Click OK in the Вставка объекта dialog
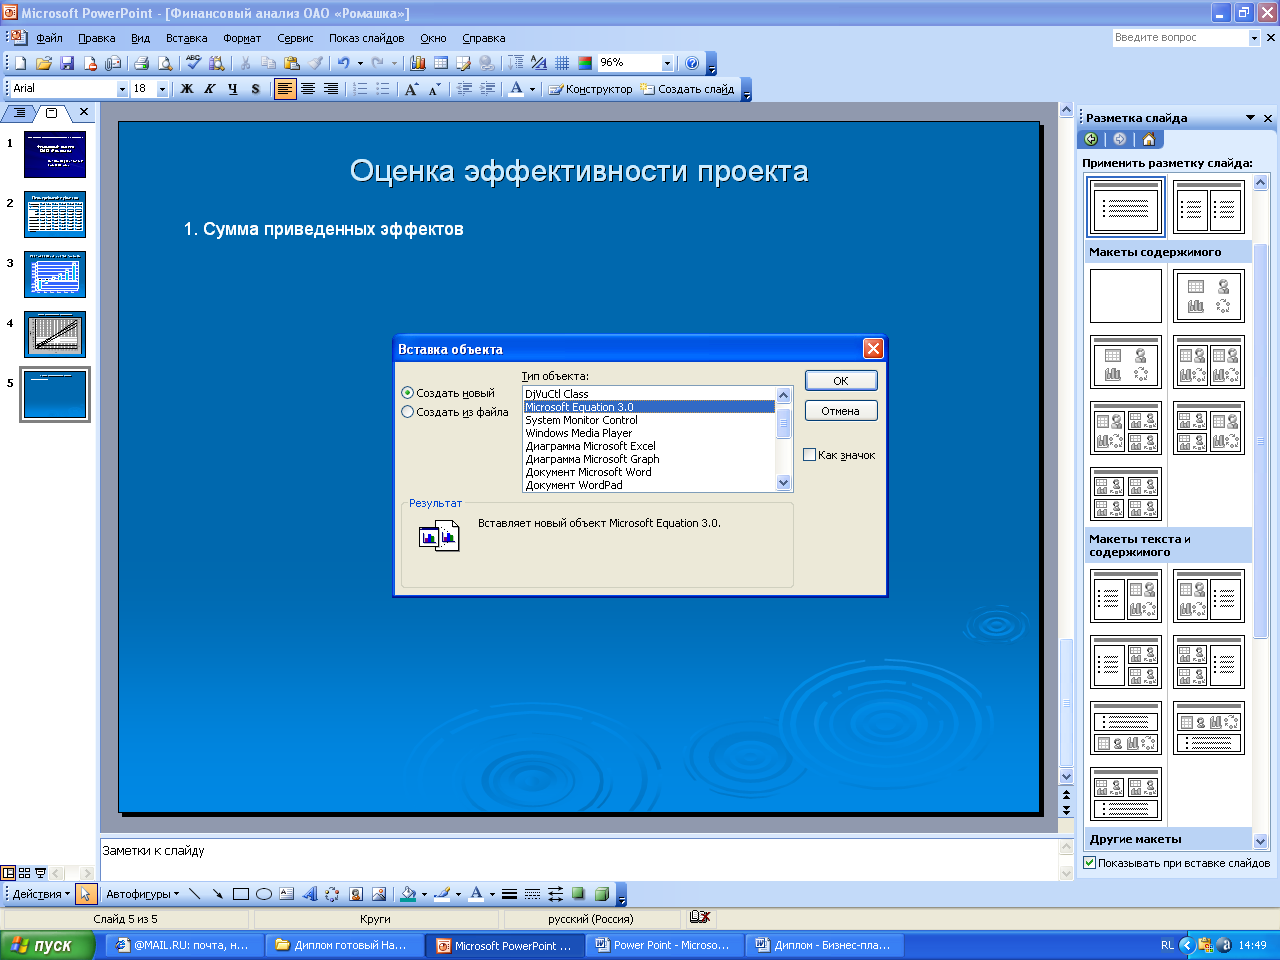1280x960 pixels. coord(841,381)
